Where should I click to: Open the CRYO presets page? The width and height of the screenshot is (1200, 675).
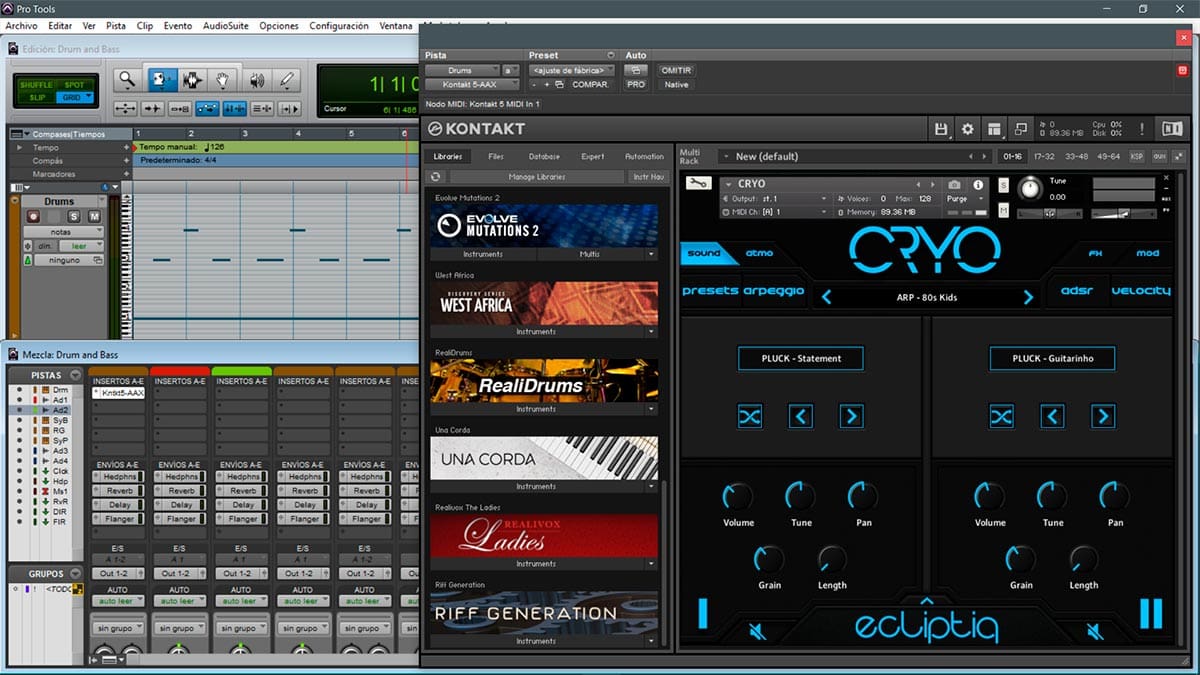click(710, 291)
